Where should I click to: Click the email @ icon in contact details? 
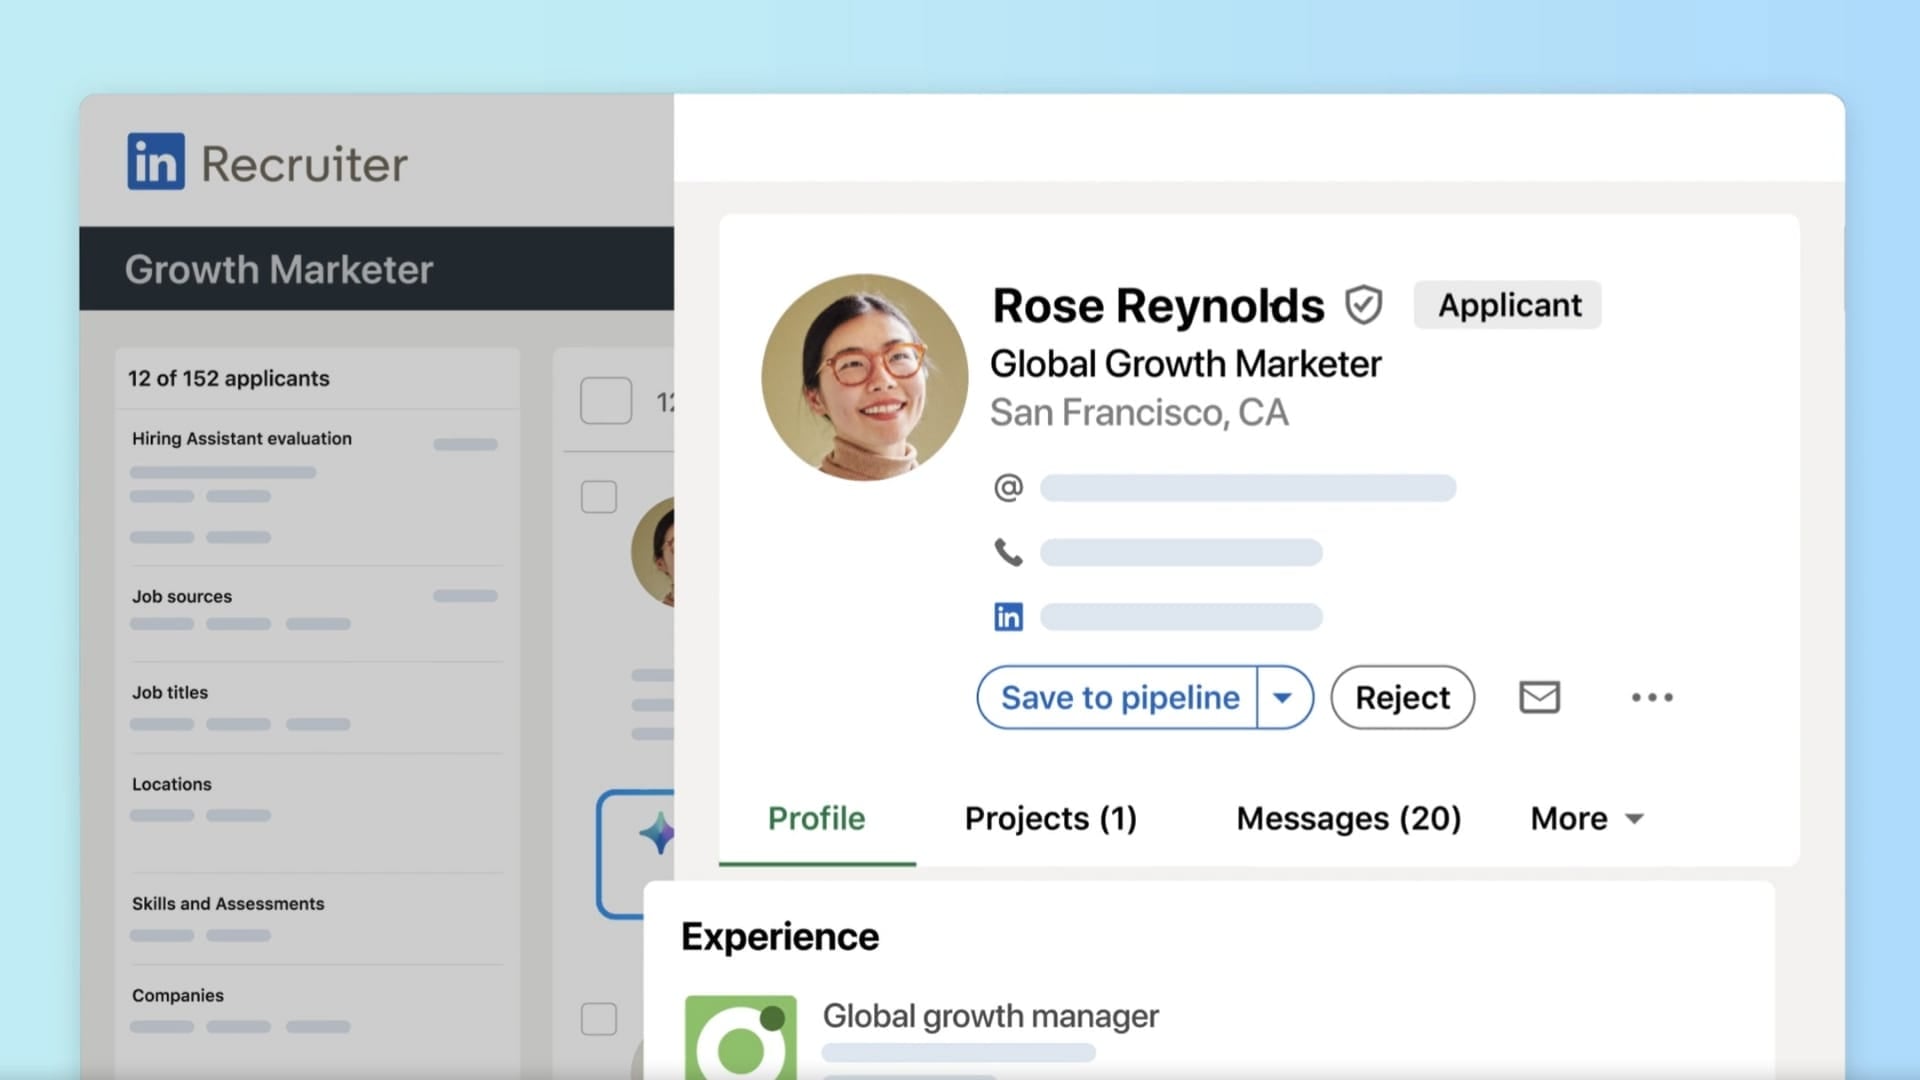click(x=1008, y=487)
